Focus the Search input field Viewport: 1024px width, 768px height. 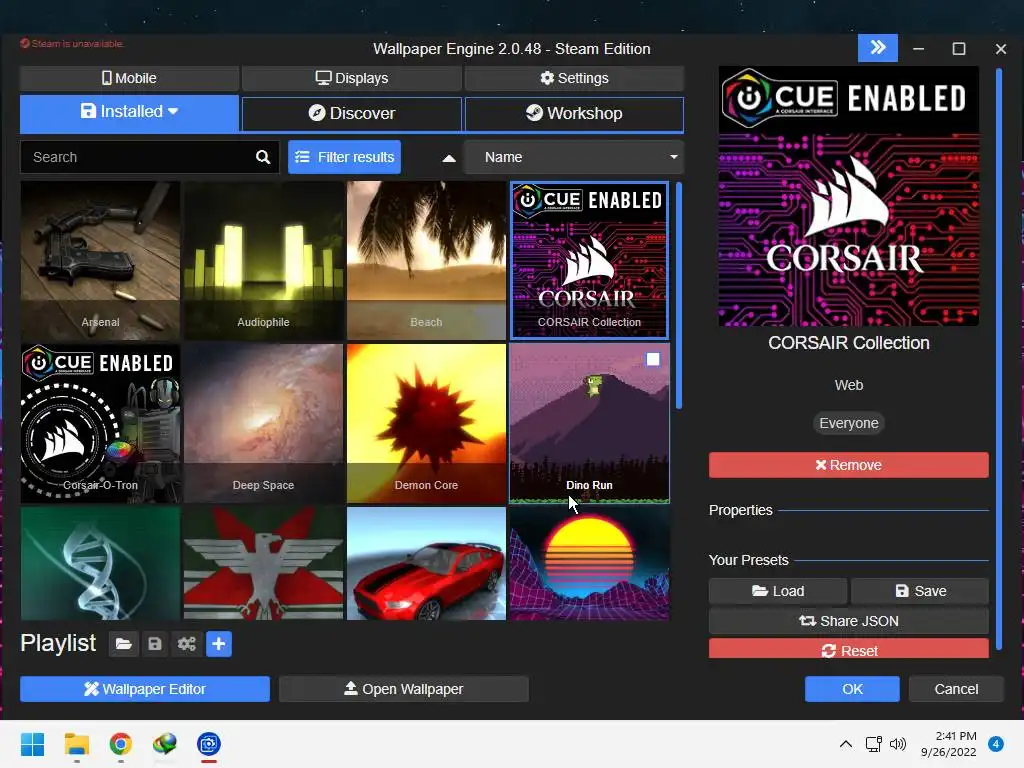pos(150,157)
